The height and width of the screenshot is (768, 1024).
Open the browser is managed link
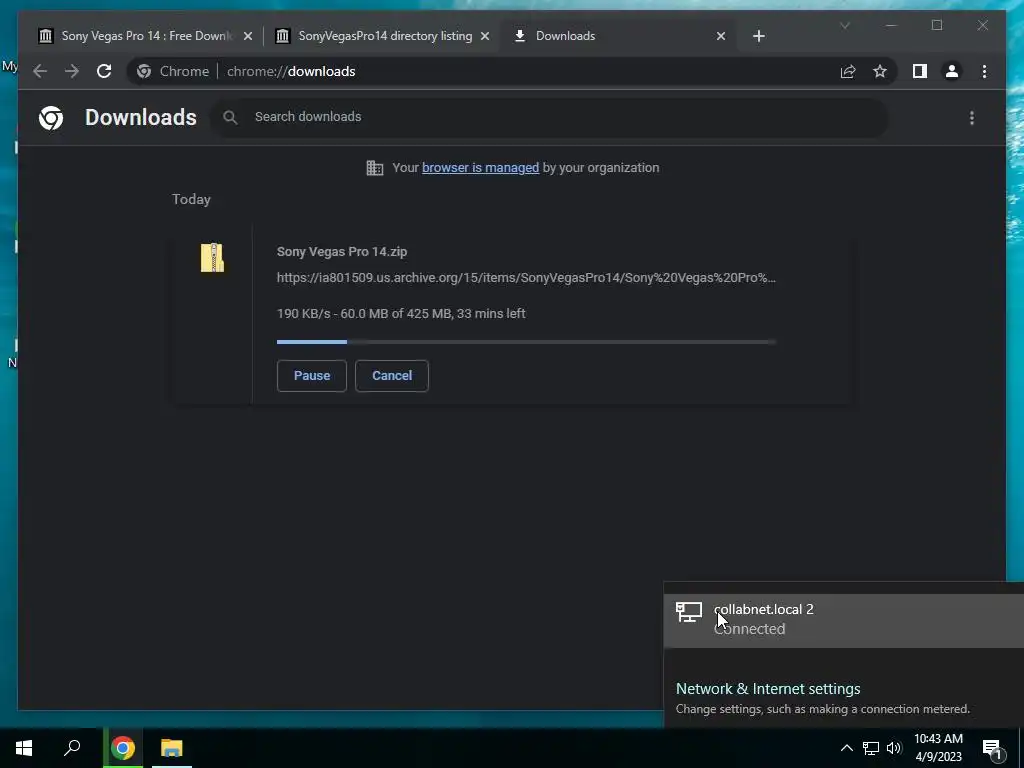coord(481,168)
